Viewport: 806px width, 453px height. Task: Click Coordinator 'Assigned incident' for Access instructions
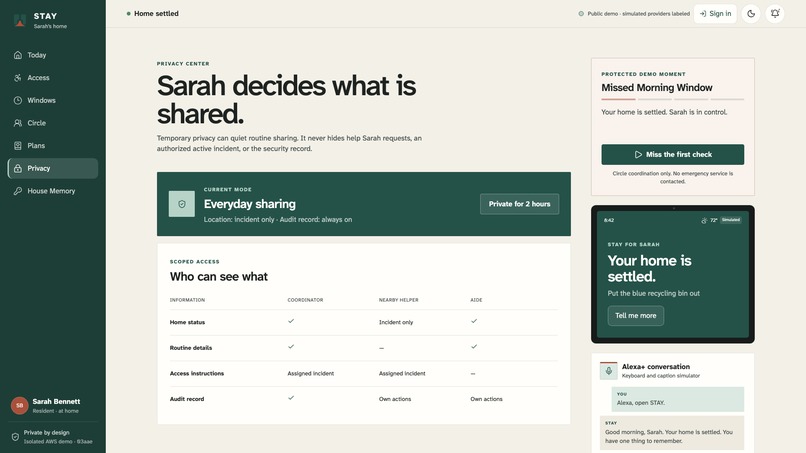310,373
